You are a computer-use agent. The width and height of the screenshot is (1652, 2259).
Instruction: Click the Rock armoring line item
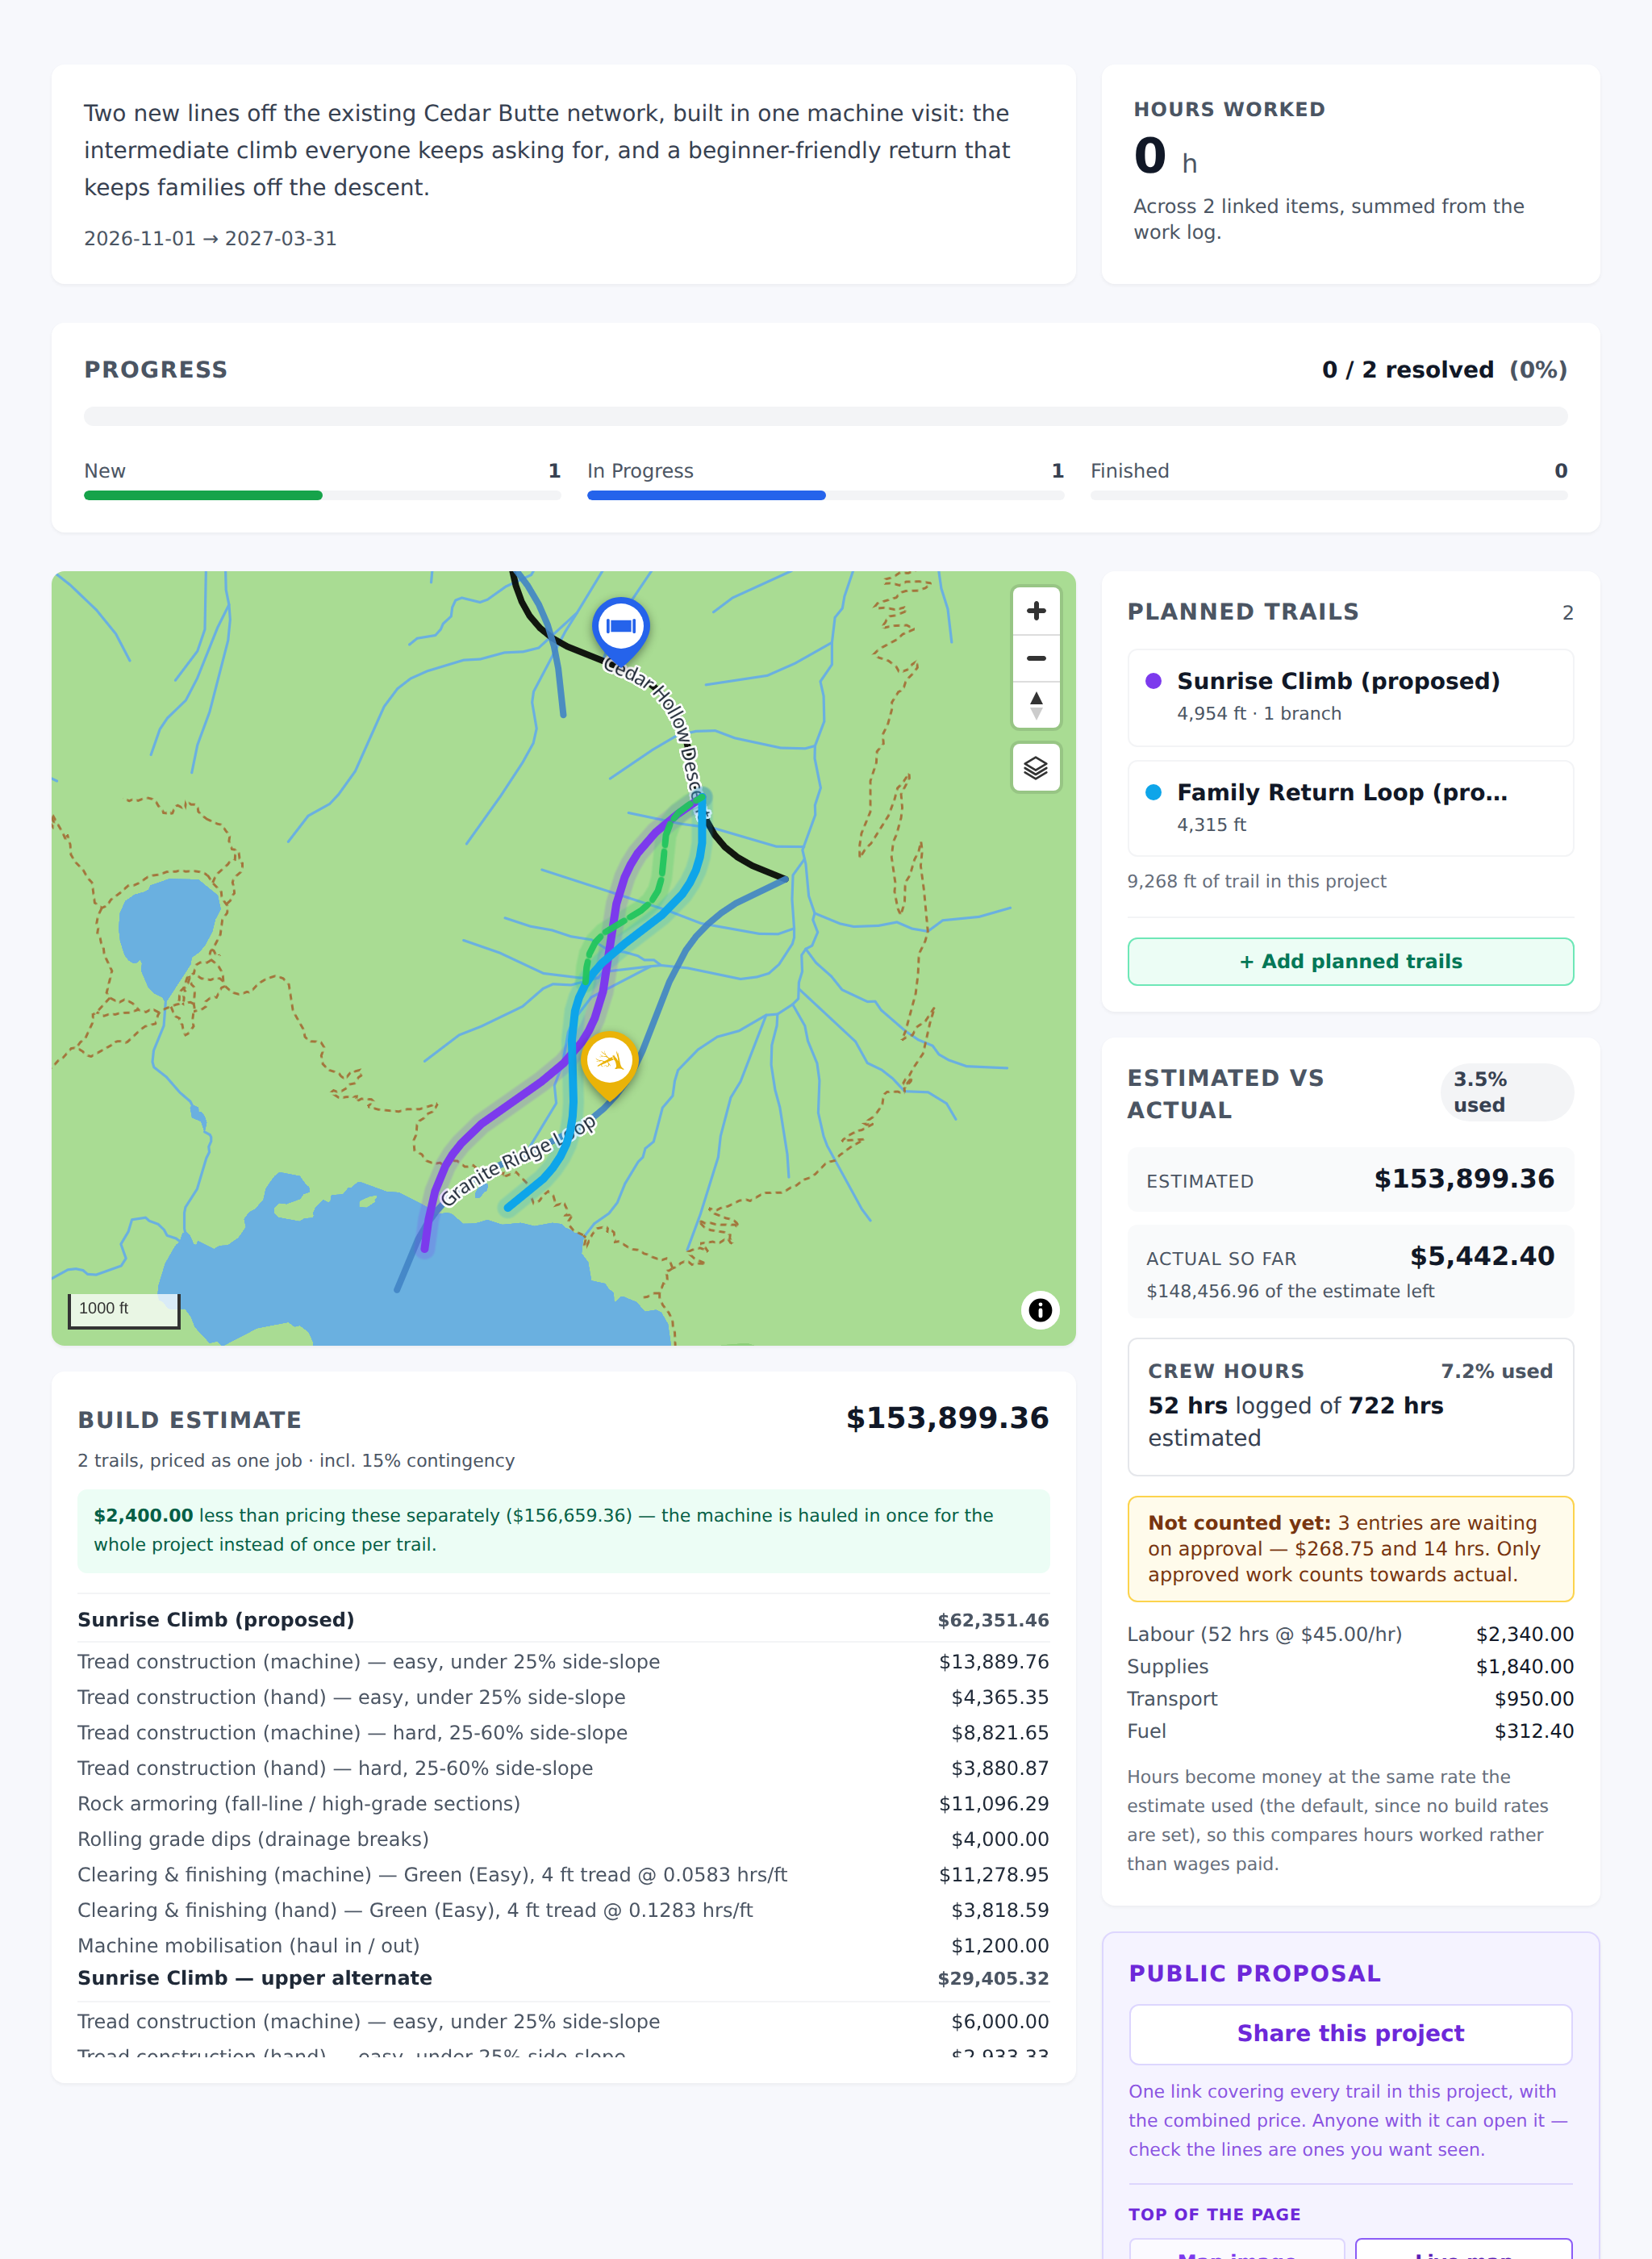click(563, 1804)
